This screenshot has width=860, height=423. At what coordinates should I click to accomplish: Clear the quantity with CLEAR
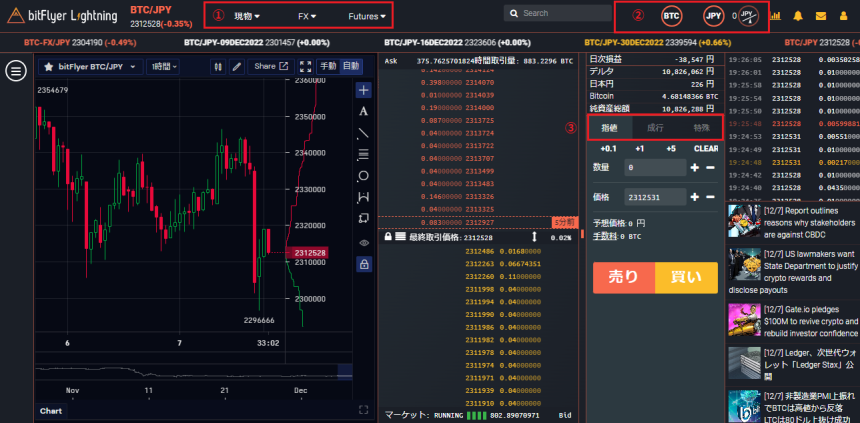click(706, 149)
